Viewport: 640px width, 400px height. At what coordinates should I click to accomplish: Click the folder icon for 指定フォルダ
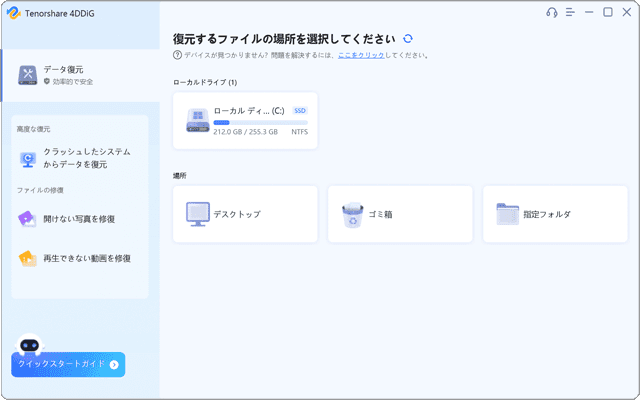pos(508,214)
